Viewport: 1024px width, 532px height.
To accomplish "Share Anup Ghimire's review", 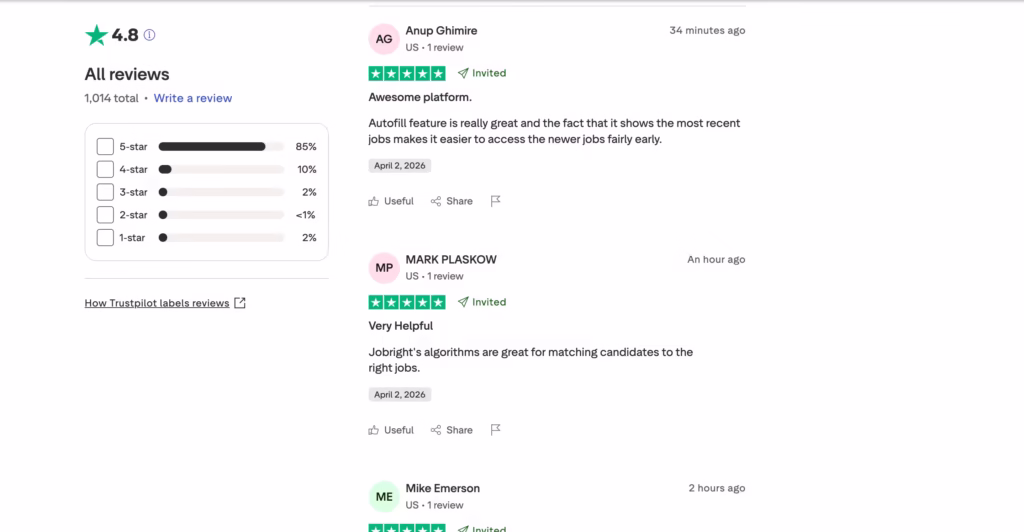I will [x=452, y=201].
